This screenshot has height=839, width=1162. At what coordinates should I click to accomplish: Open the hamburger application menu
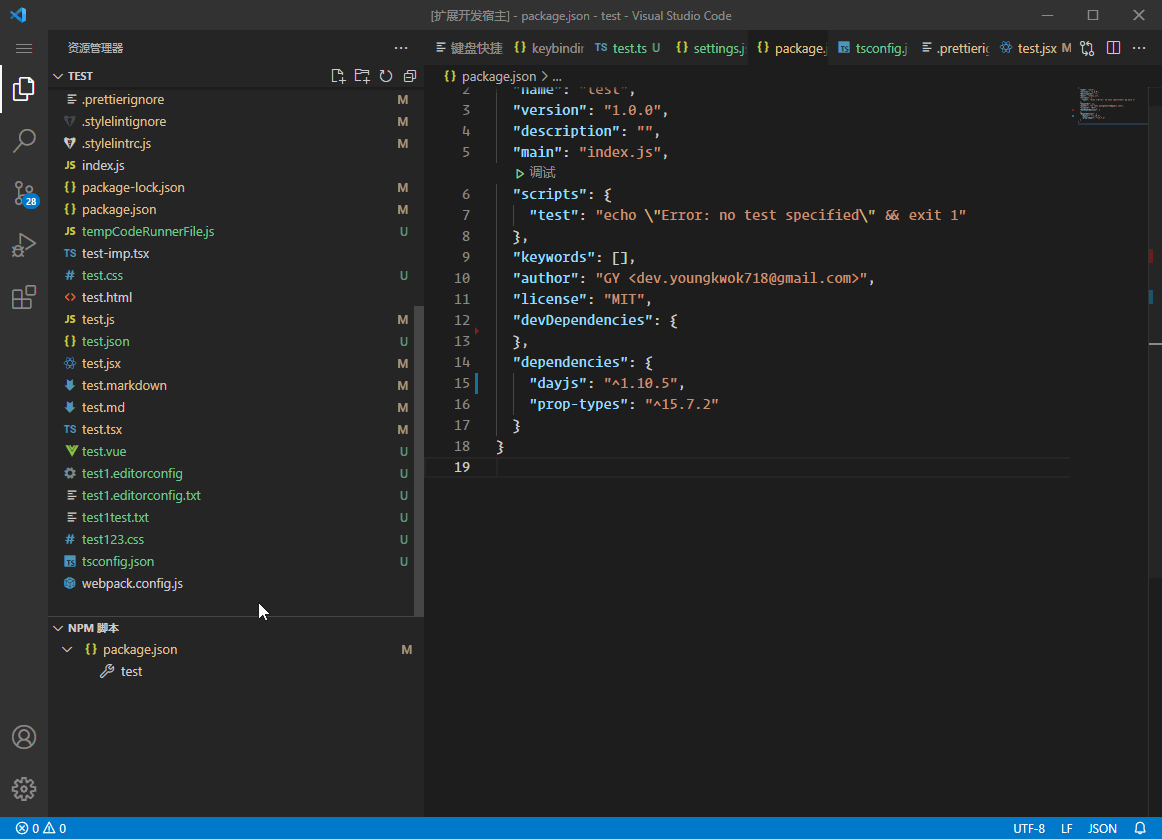click(24, 48)
